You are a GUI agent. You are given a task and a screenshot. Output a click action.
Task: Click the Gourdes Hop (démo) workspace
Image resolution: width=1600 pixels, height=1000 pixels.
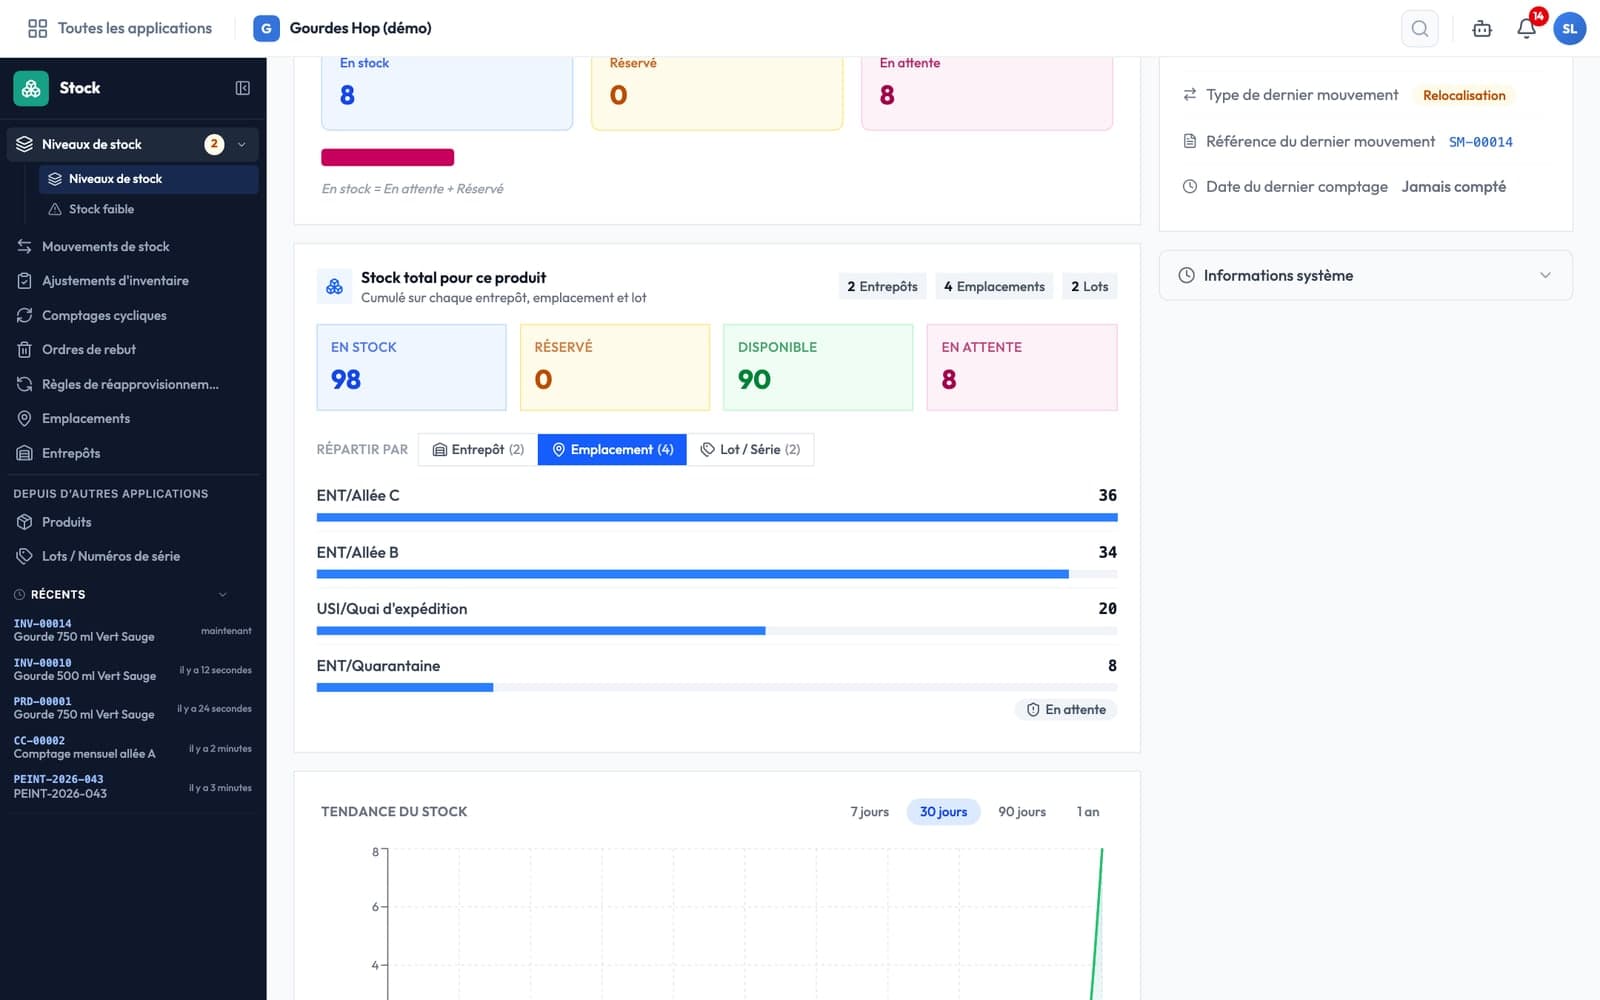click(343, 28)
